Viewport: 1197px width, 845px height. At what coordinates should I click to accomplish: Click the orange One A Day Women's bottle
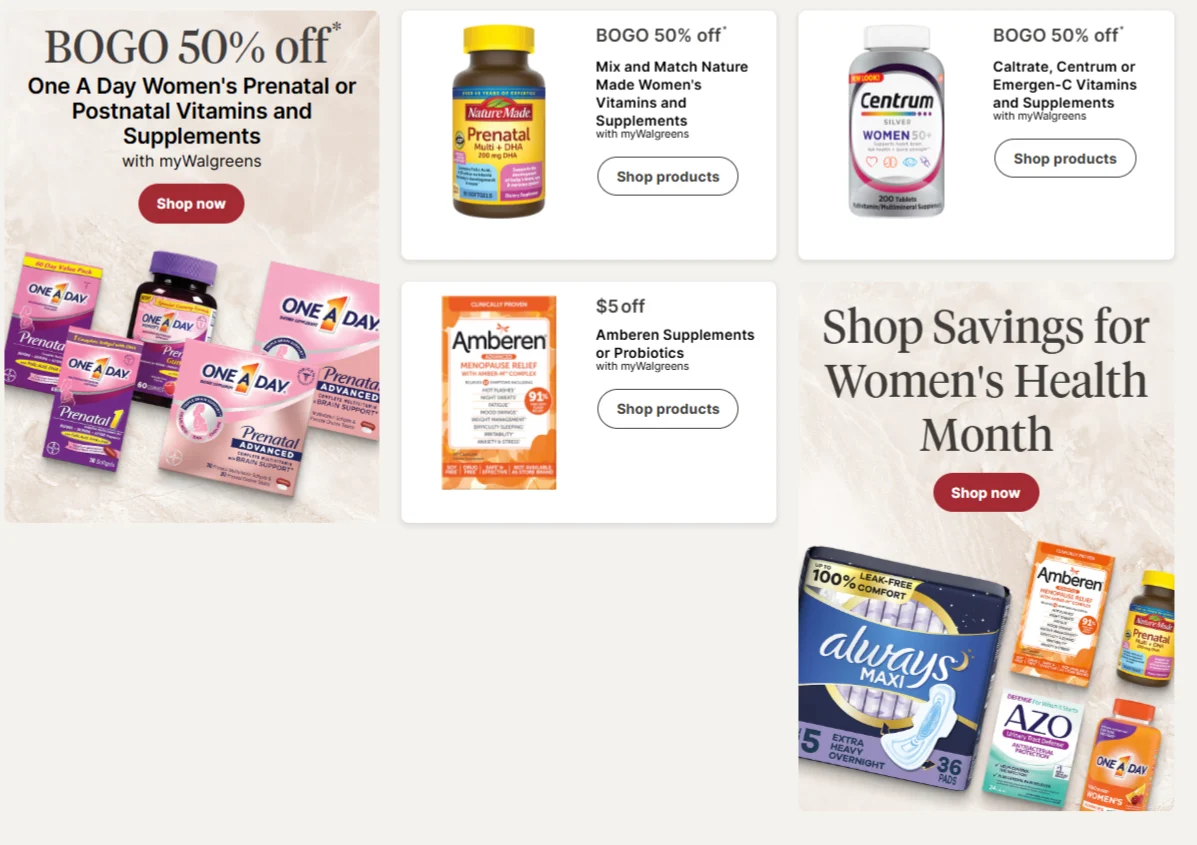1123,754
